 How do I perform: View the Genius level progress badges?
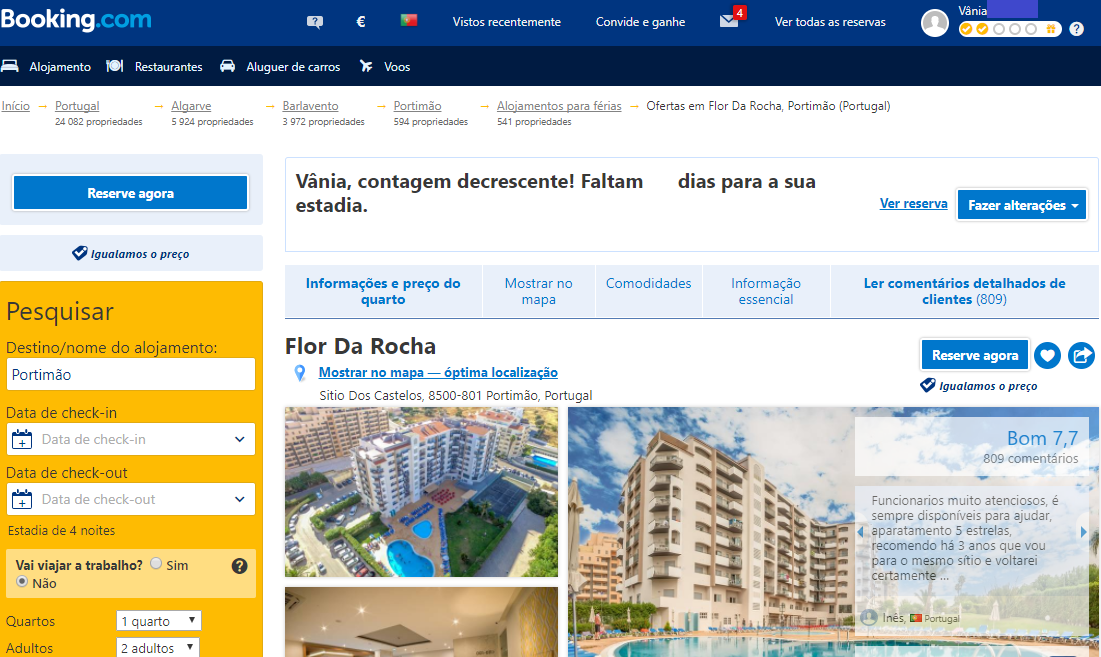tap(1009, 29)
